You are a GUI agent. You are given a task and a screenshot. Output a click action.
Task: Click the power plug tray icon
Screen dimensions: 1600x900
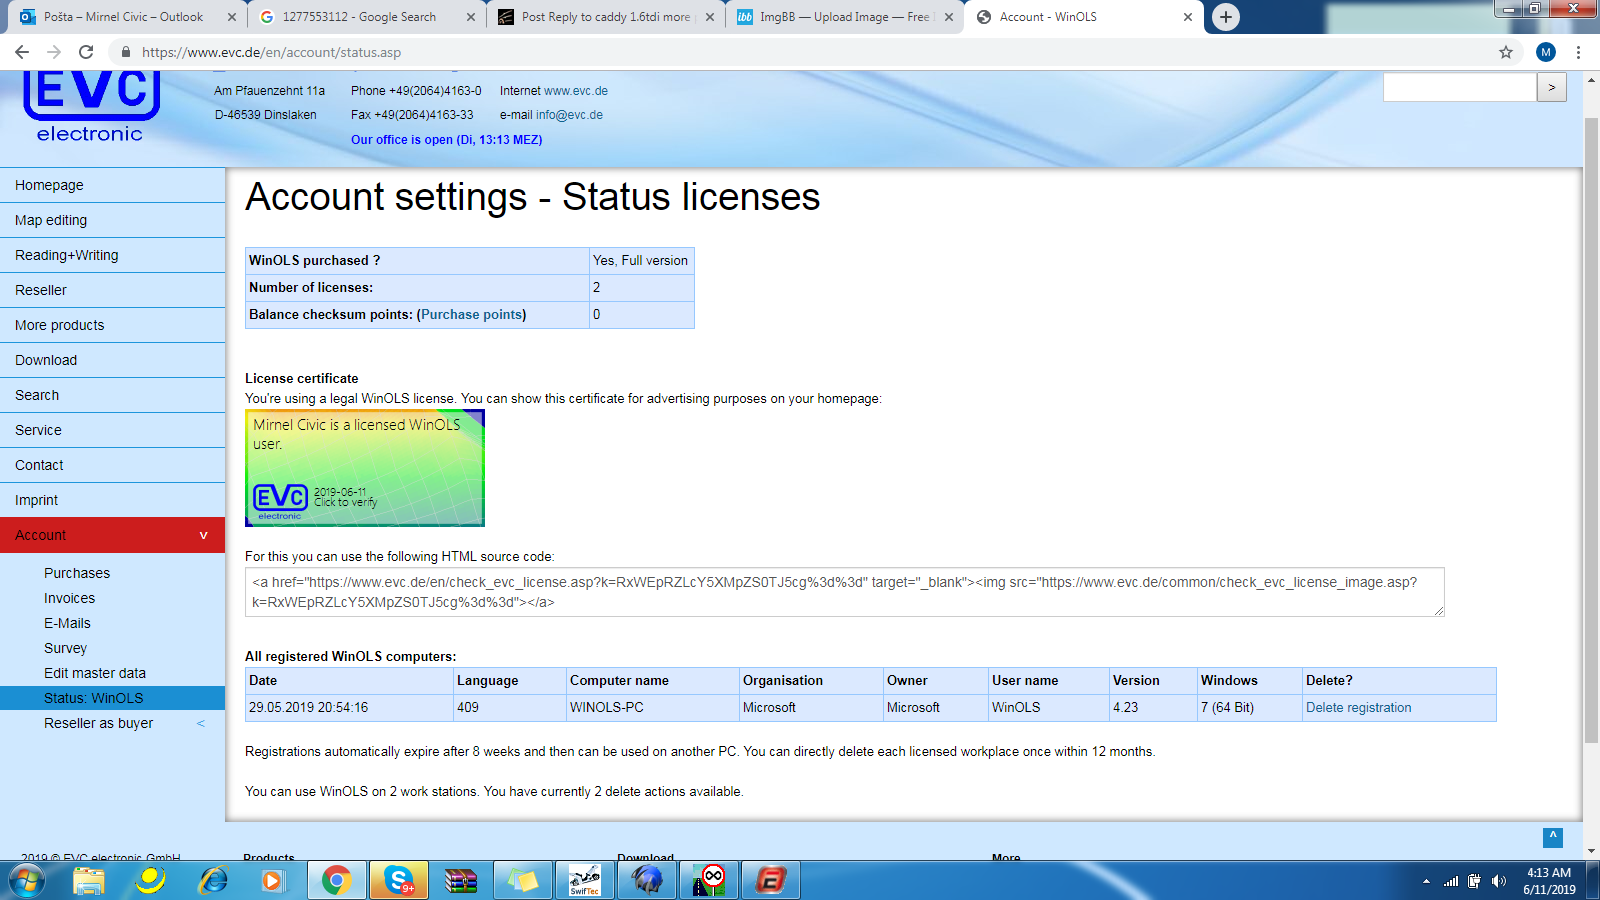(1474, 881)
